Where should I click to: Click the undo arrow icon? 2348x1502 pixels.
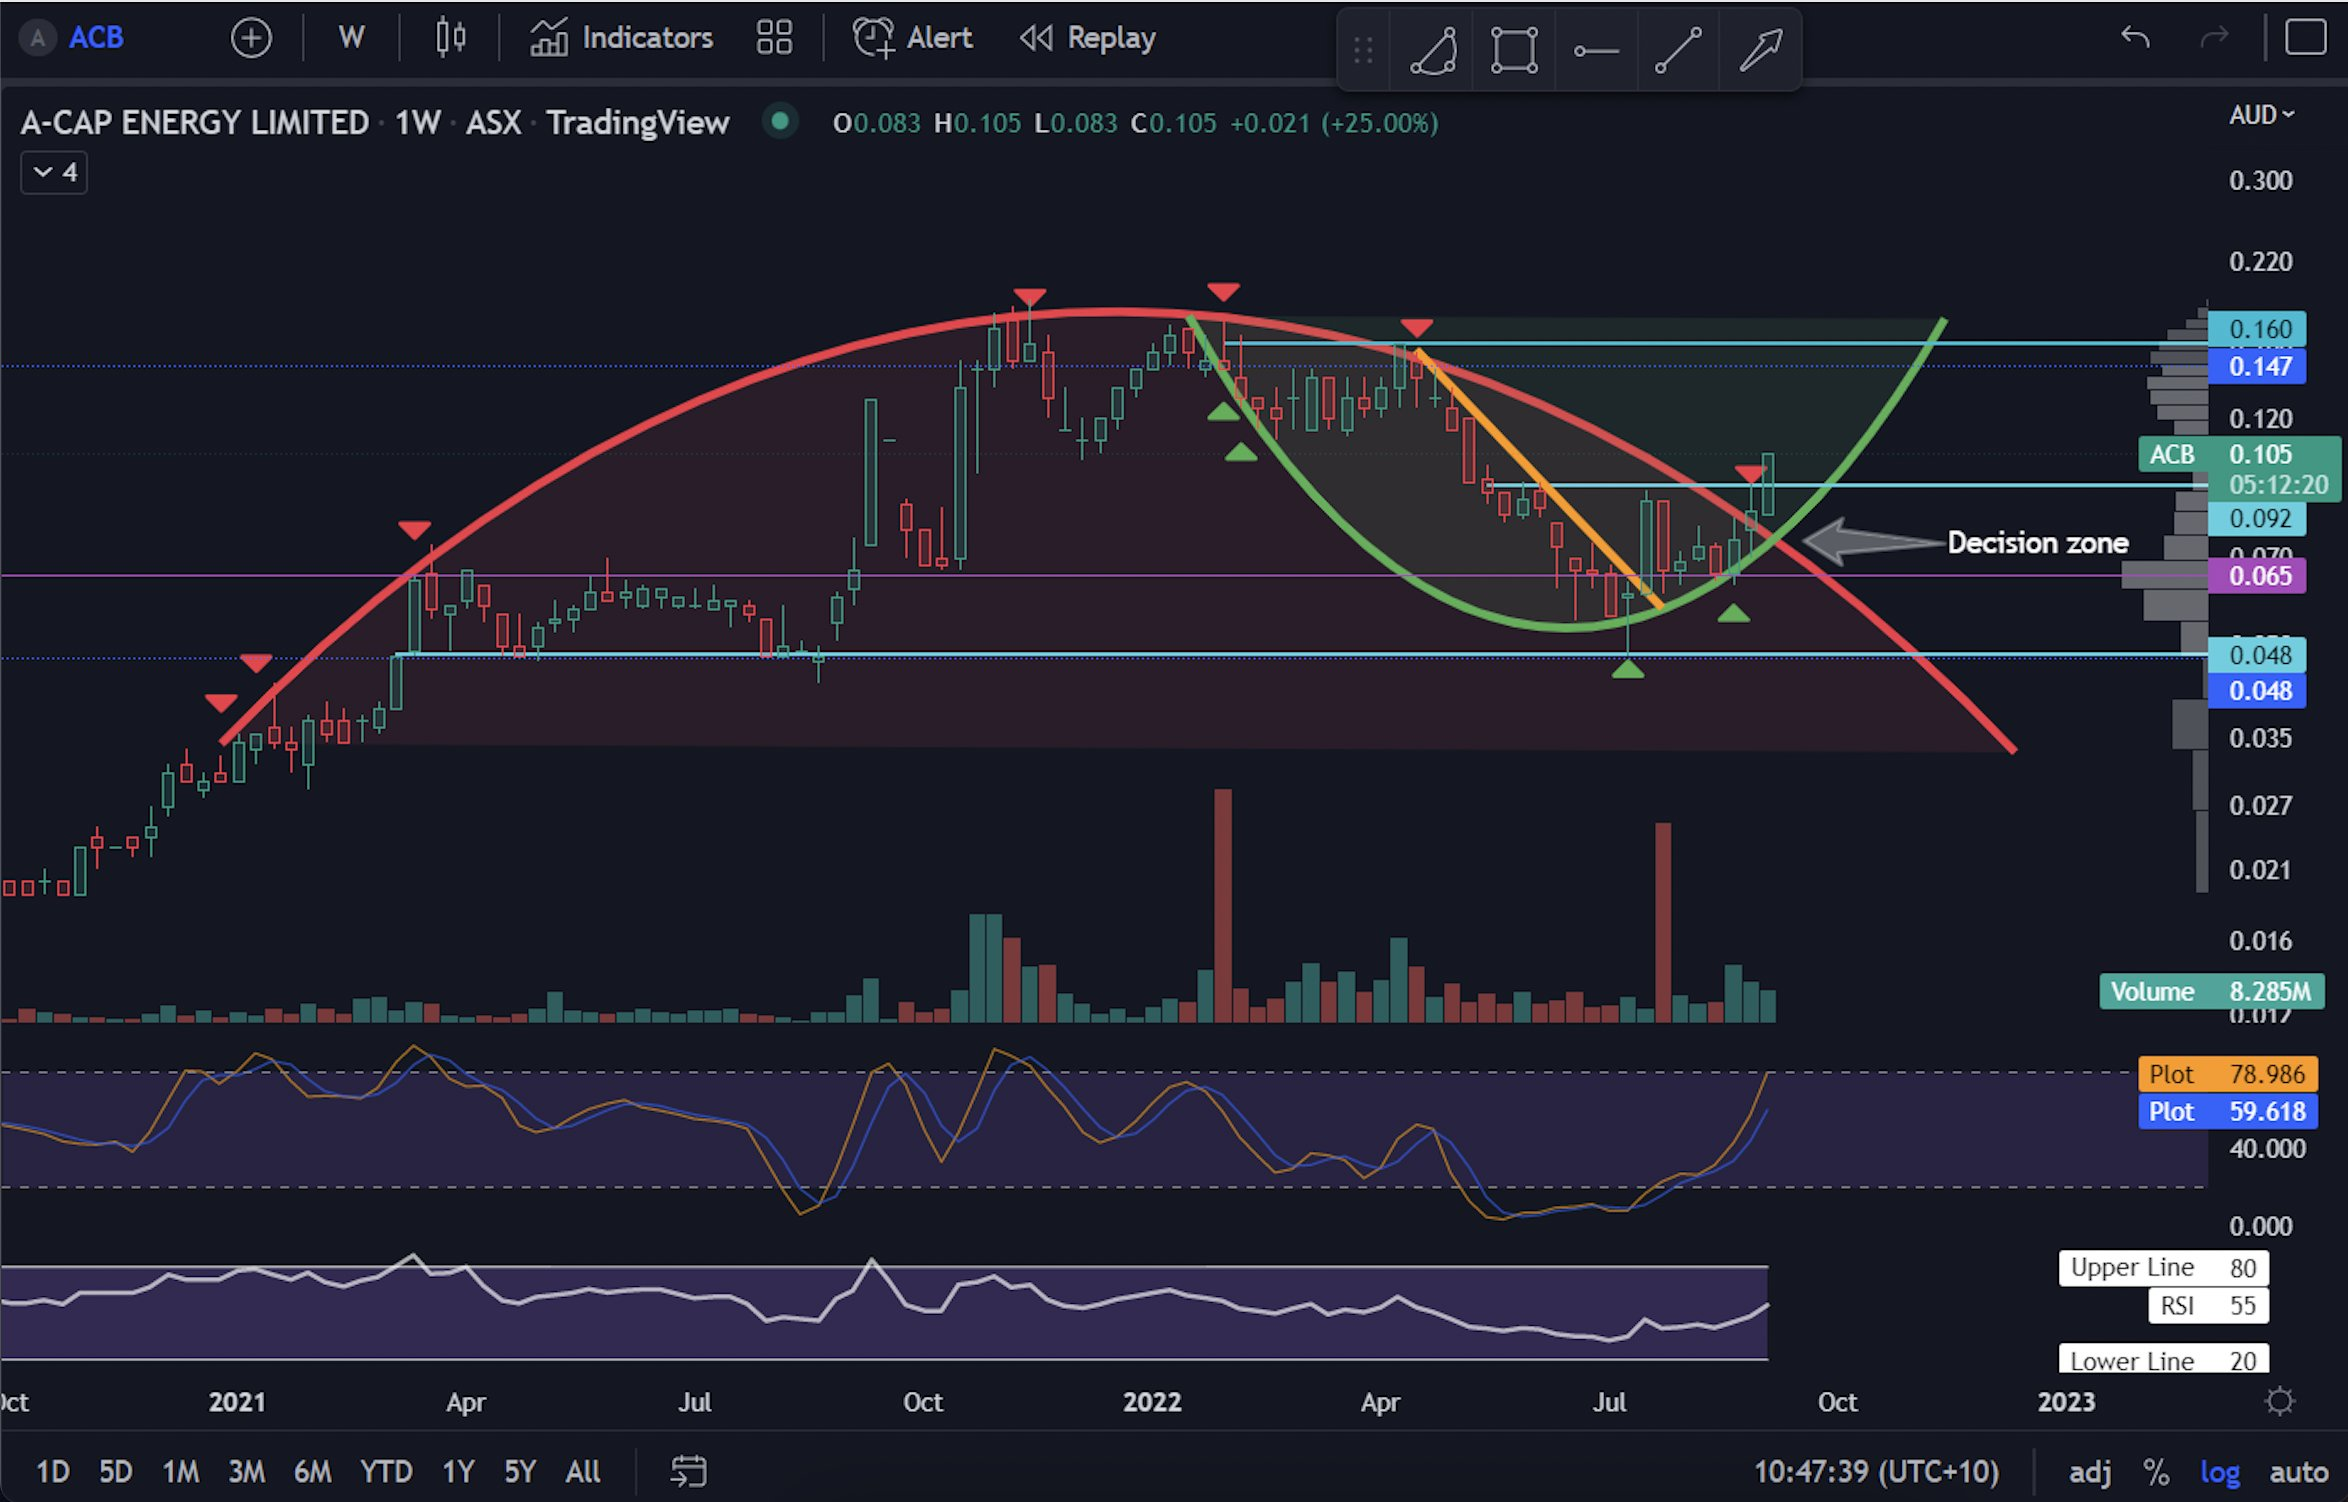point(2134,39)
